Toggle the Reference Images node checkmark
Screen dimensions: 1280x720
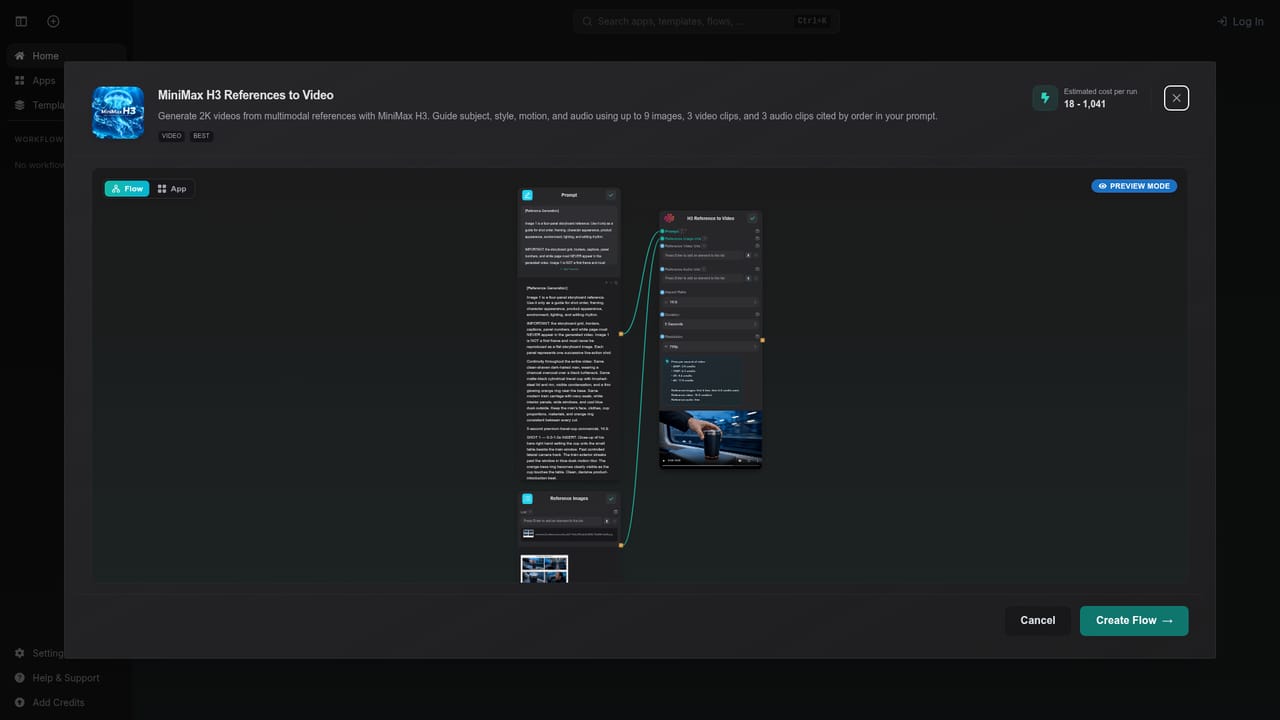tap(611, 498)
